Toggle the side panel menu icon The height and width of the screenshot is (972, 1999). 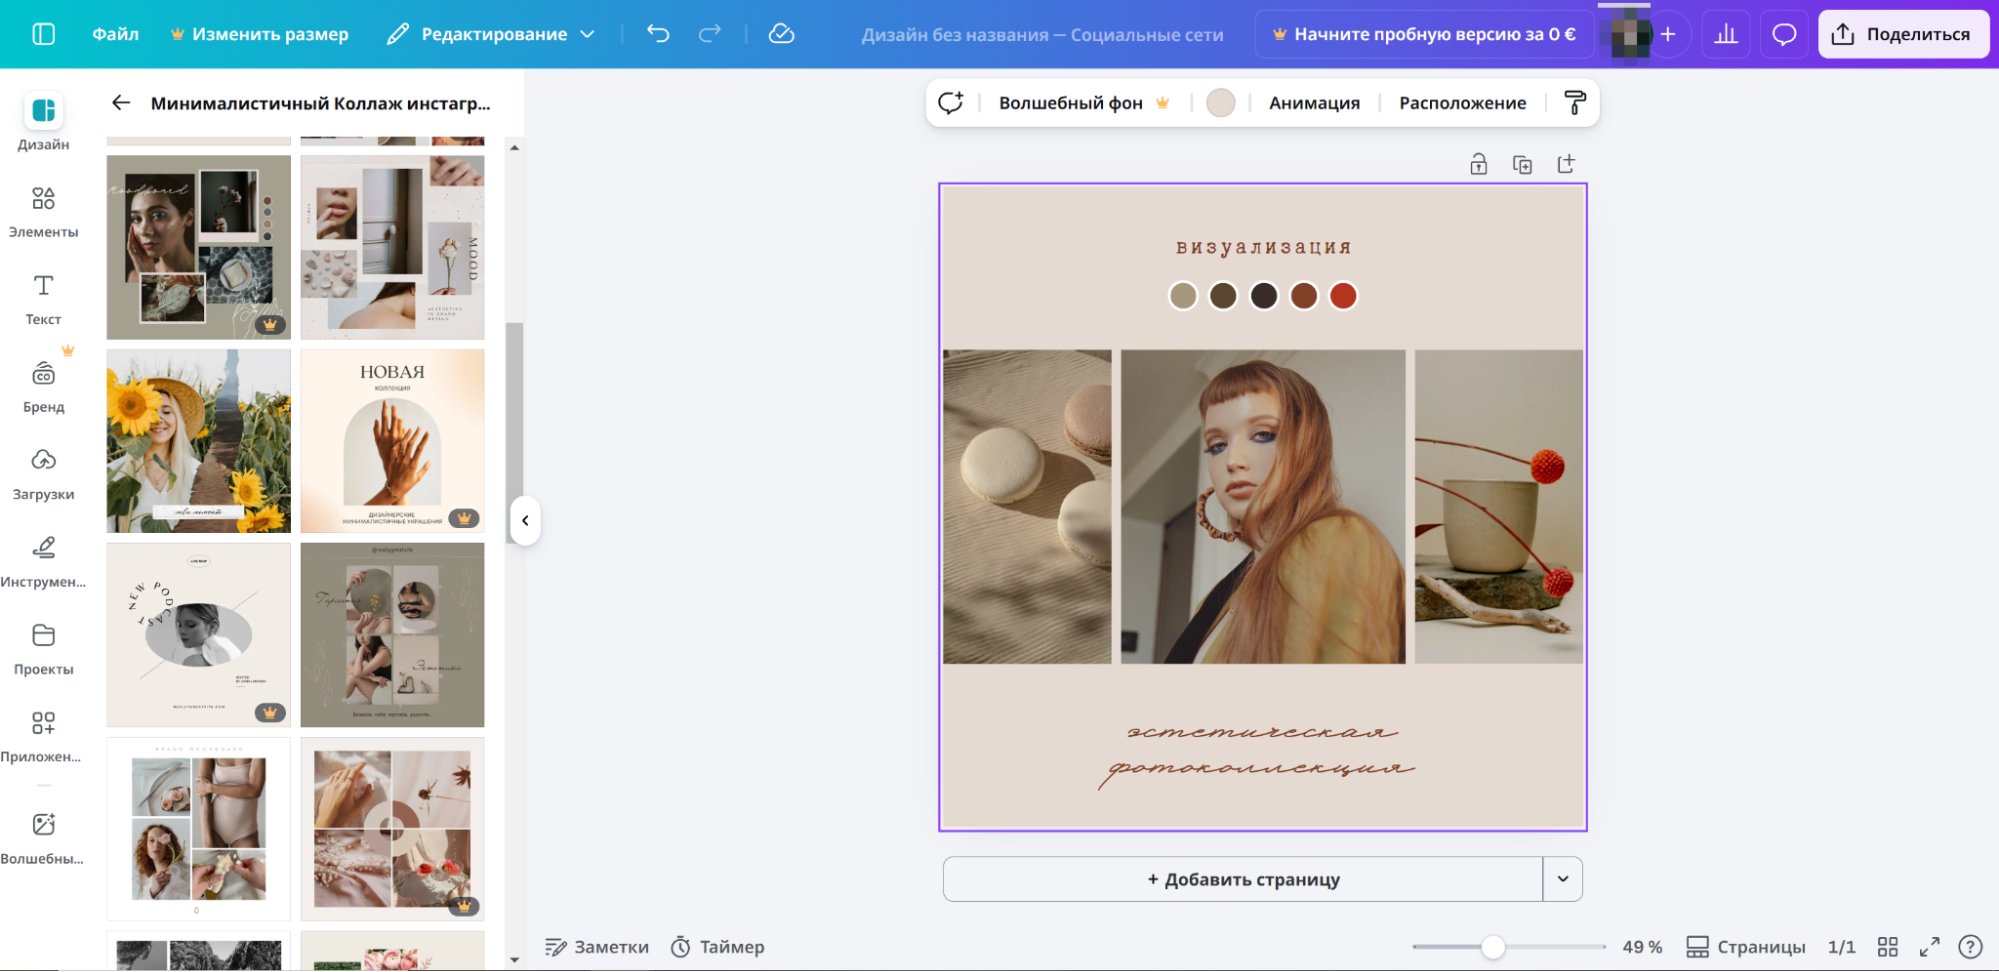pos(44,34)
